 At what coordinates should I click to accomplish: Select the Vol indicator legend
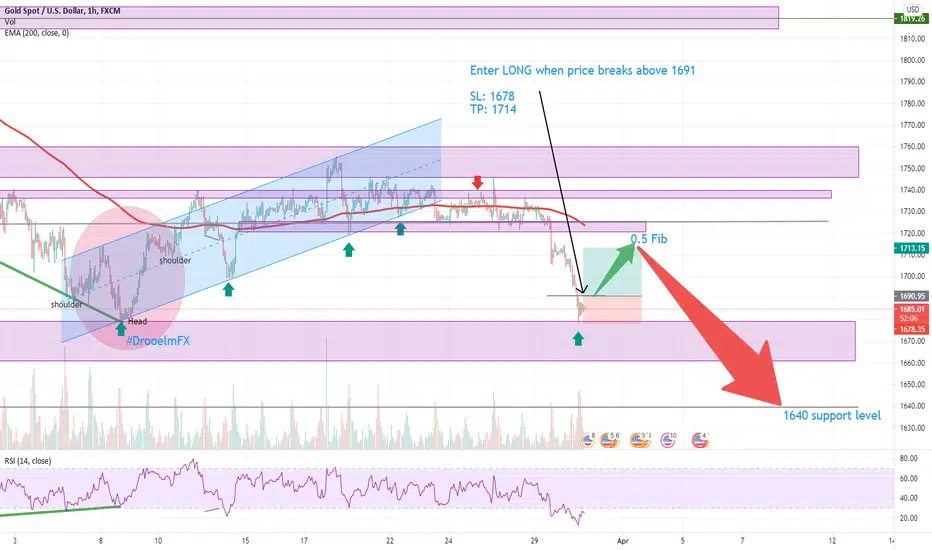point(10,22)
